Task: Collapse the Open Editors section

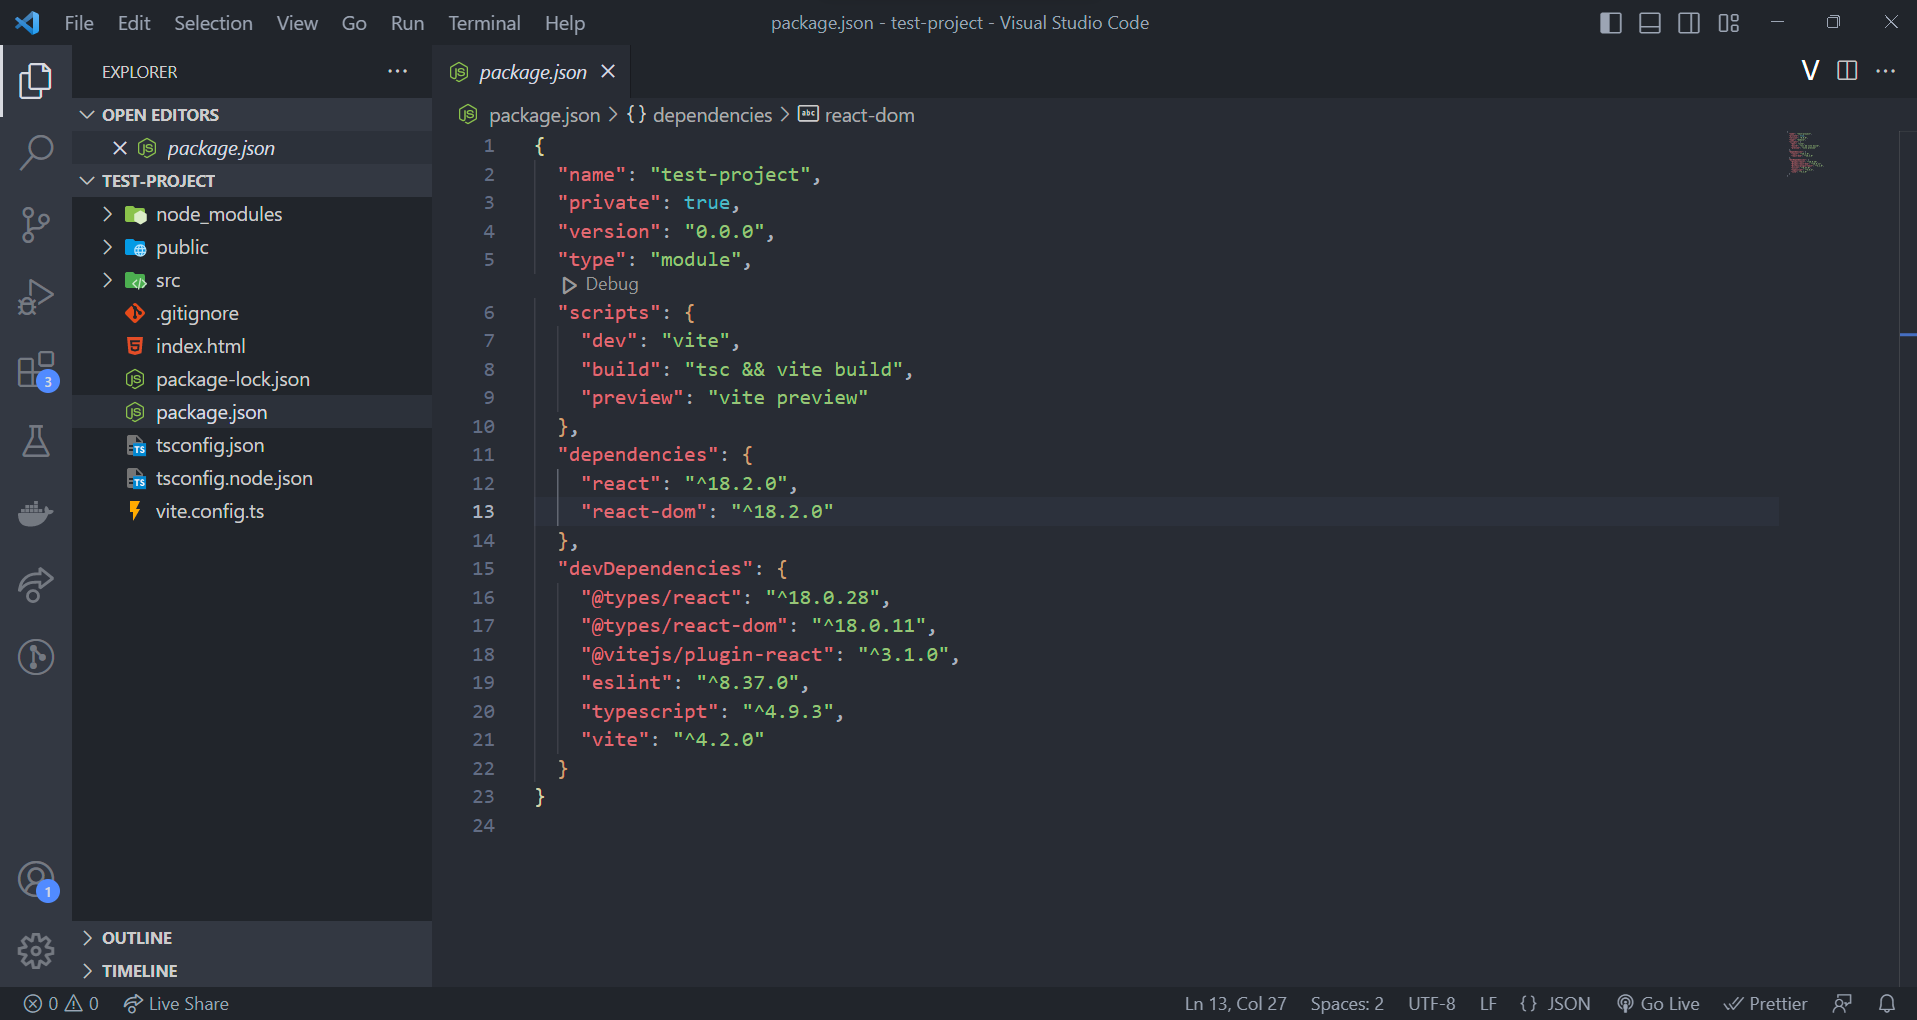Action: (x=252, y=115)
